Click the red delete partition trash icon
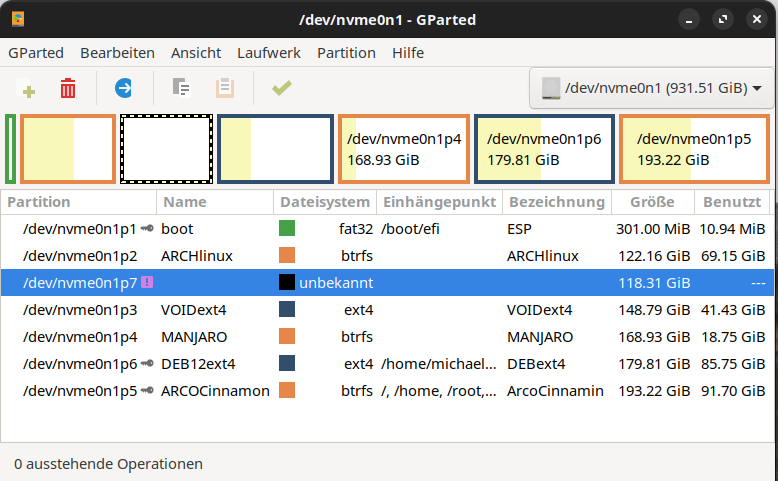This screenshot has width=778, height=481. tap(68, 89)
